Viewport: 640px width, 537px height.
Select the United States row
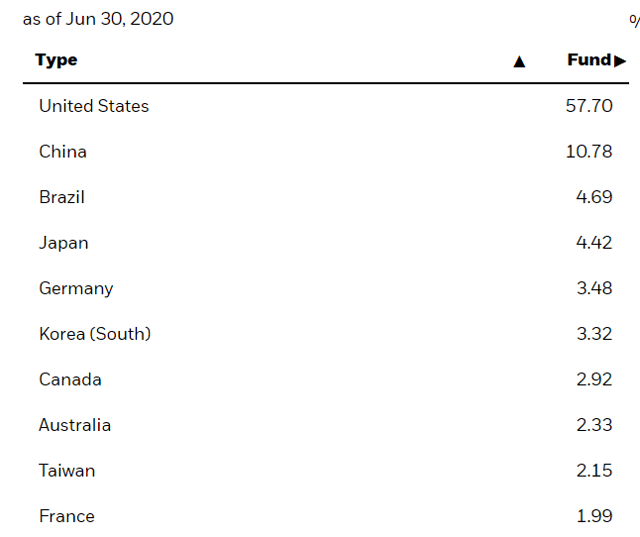pos(326,106)
